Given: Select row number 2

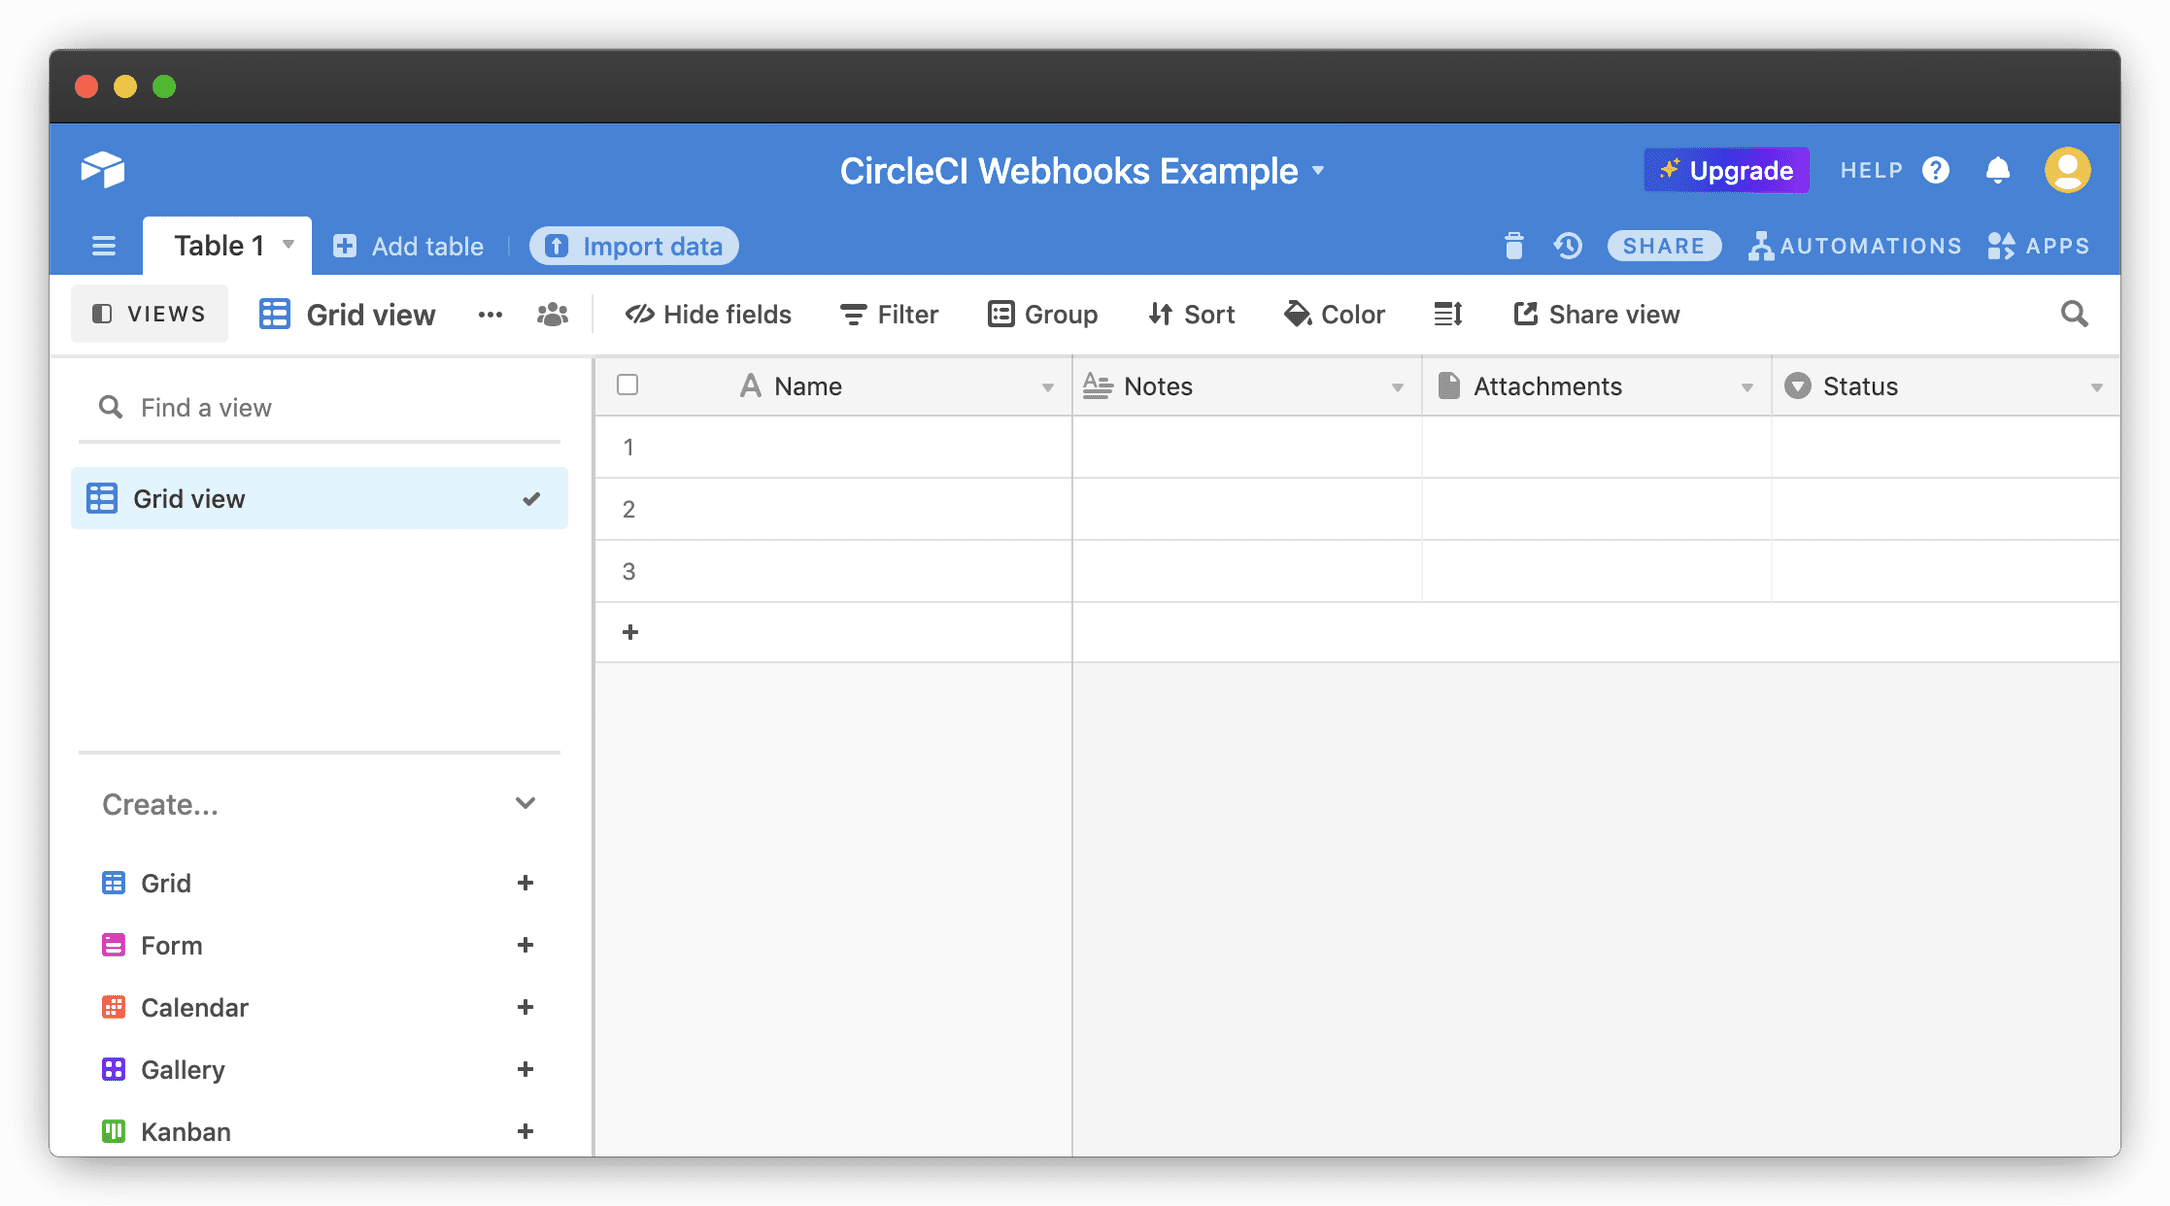Looking at the screenshot, I should [628, 509].
